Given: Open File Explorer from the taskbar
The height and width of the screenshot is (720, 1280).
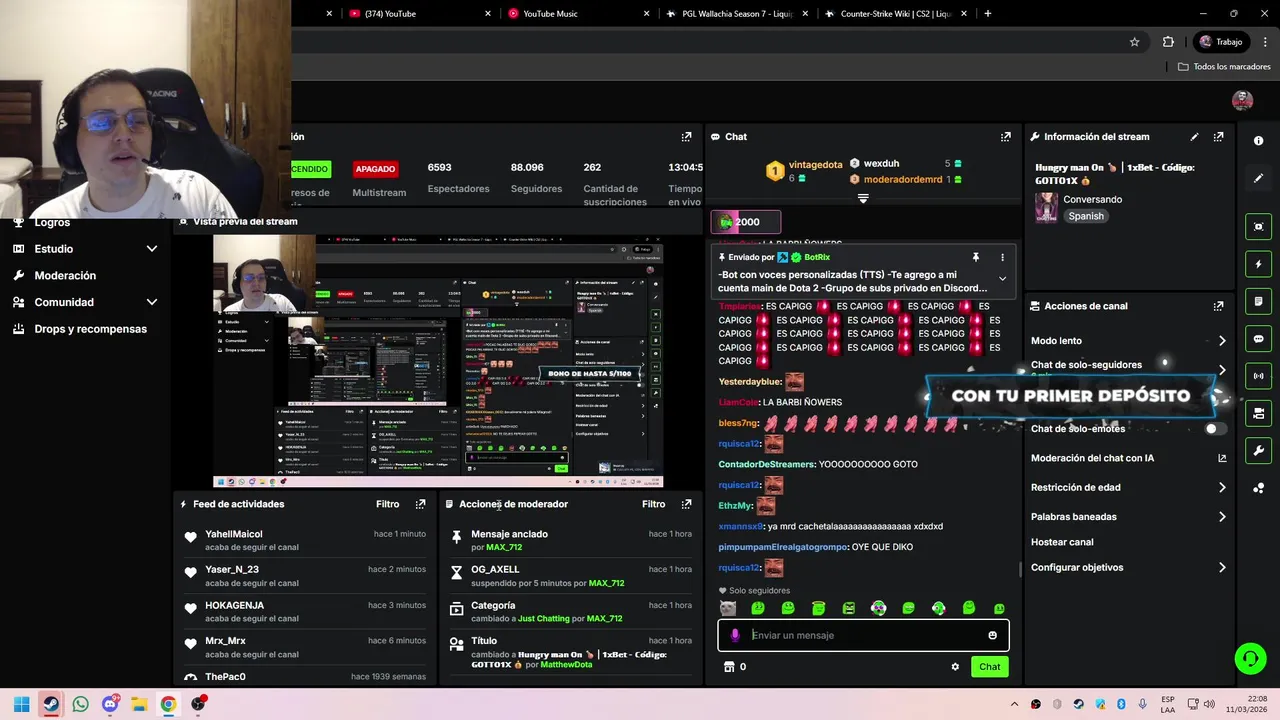Looking at the screenshot, I should coord(139,704).
